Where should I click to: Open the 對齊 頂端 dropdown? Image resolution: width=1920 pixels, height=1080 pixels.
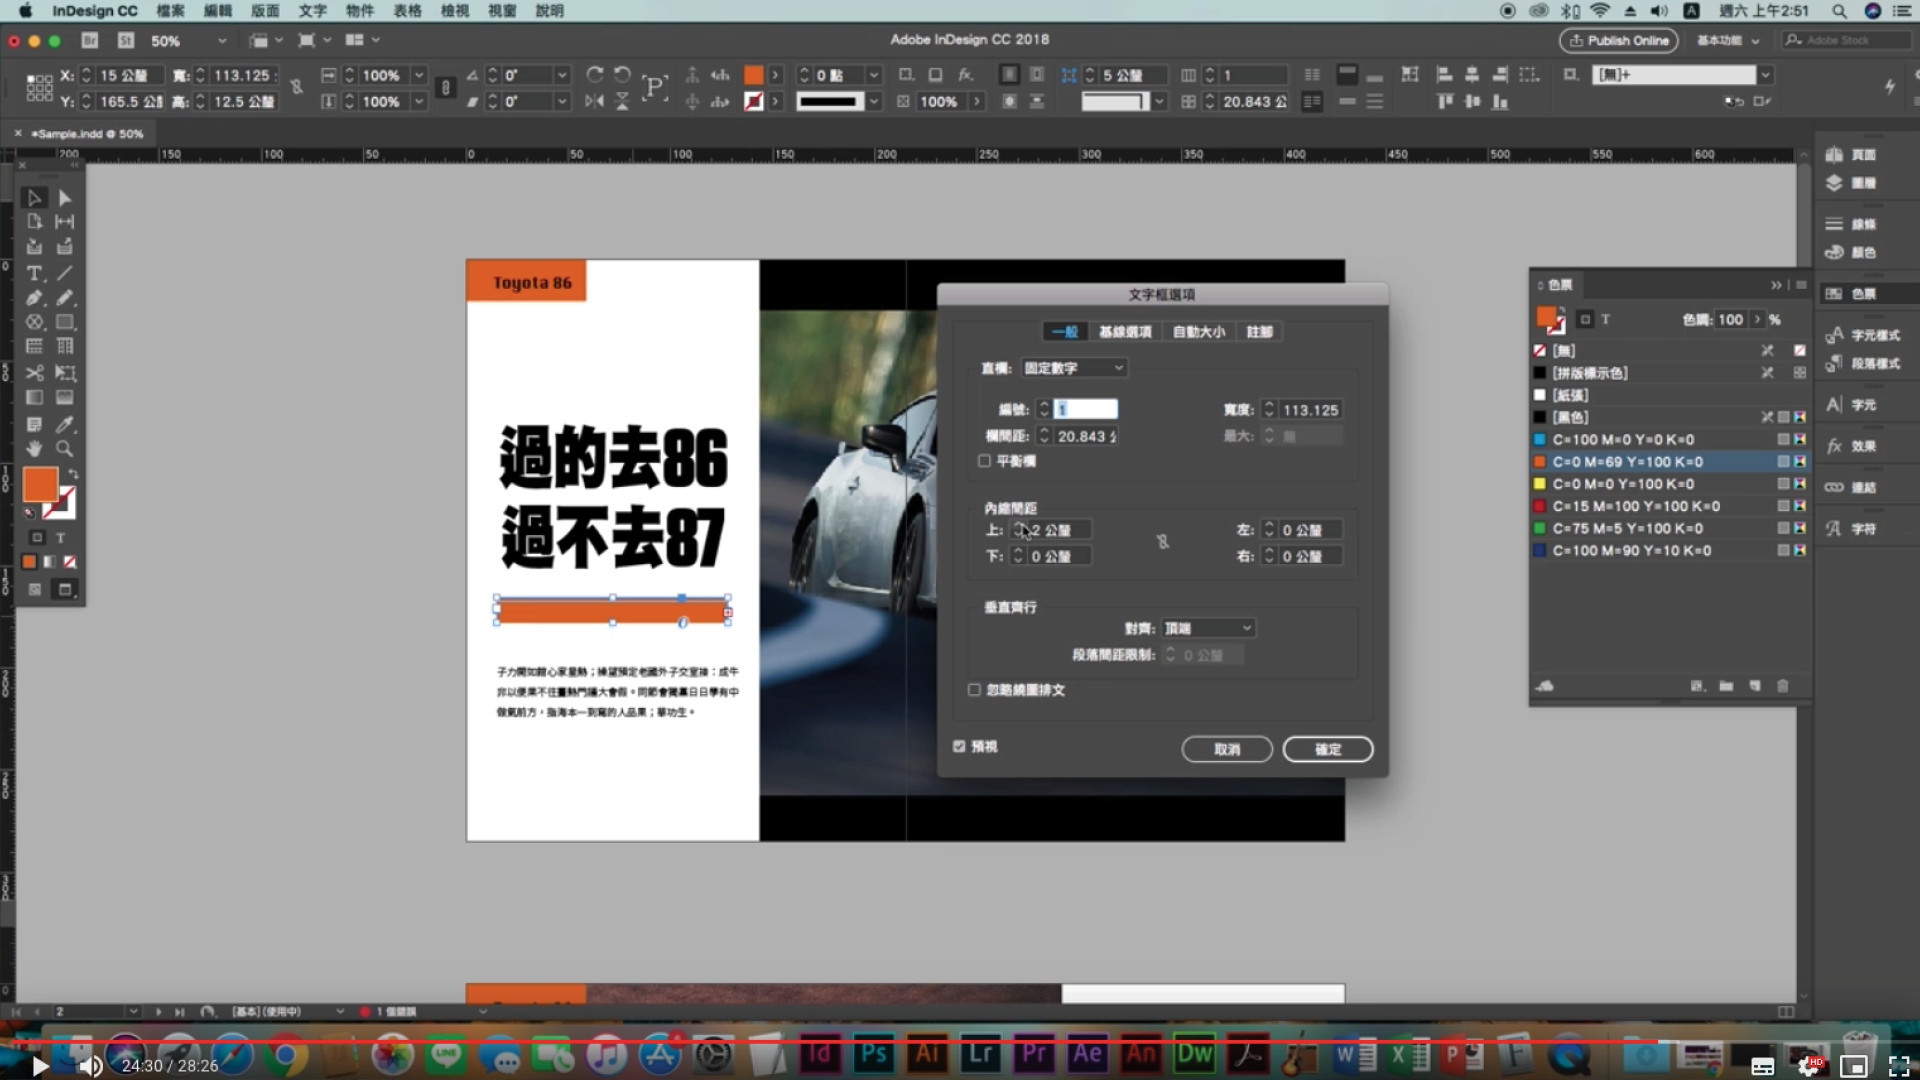(x=1209, y=628)
